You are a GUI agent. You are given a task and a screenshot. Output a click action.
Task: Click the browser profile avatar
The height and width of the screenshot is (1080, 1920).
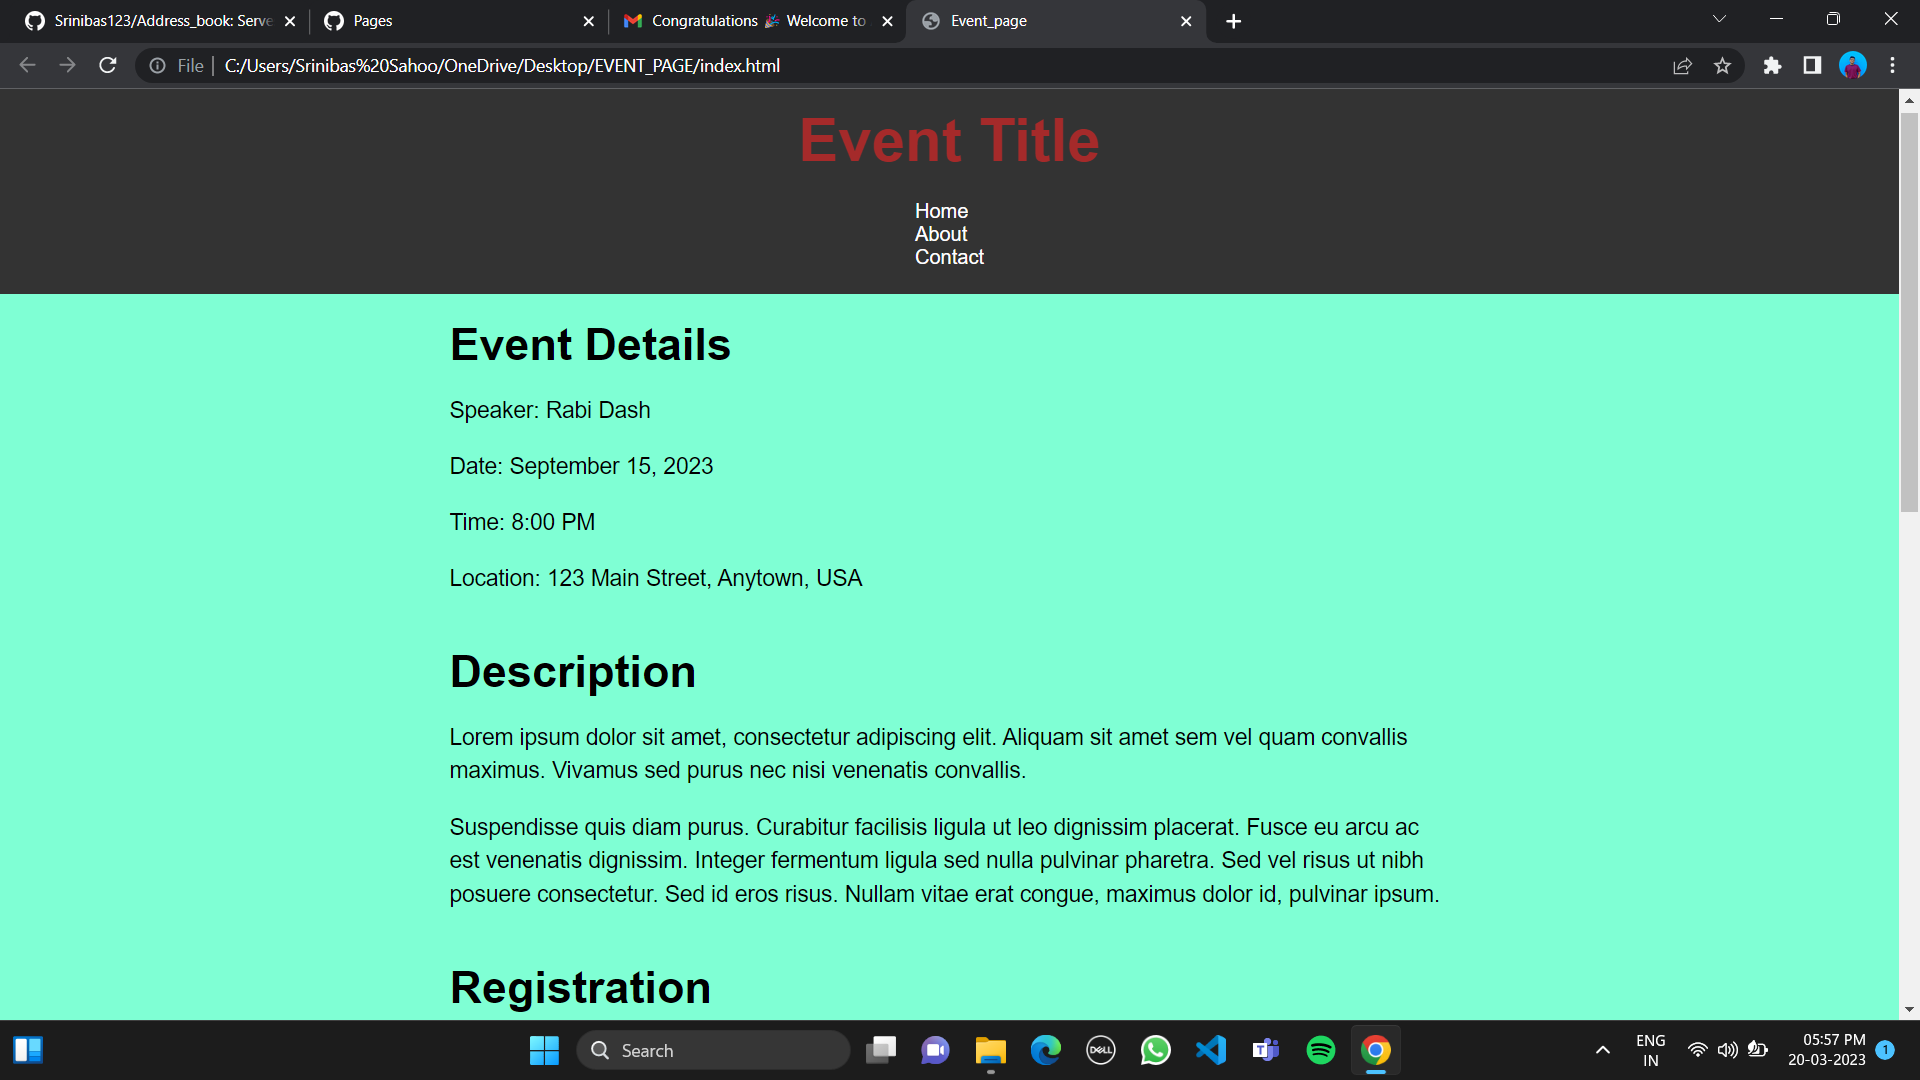pyautogui.click(x=1853, y=65)
